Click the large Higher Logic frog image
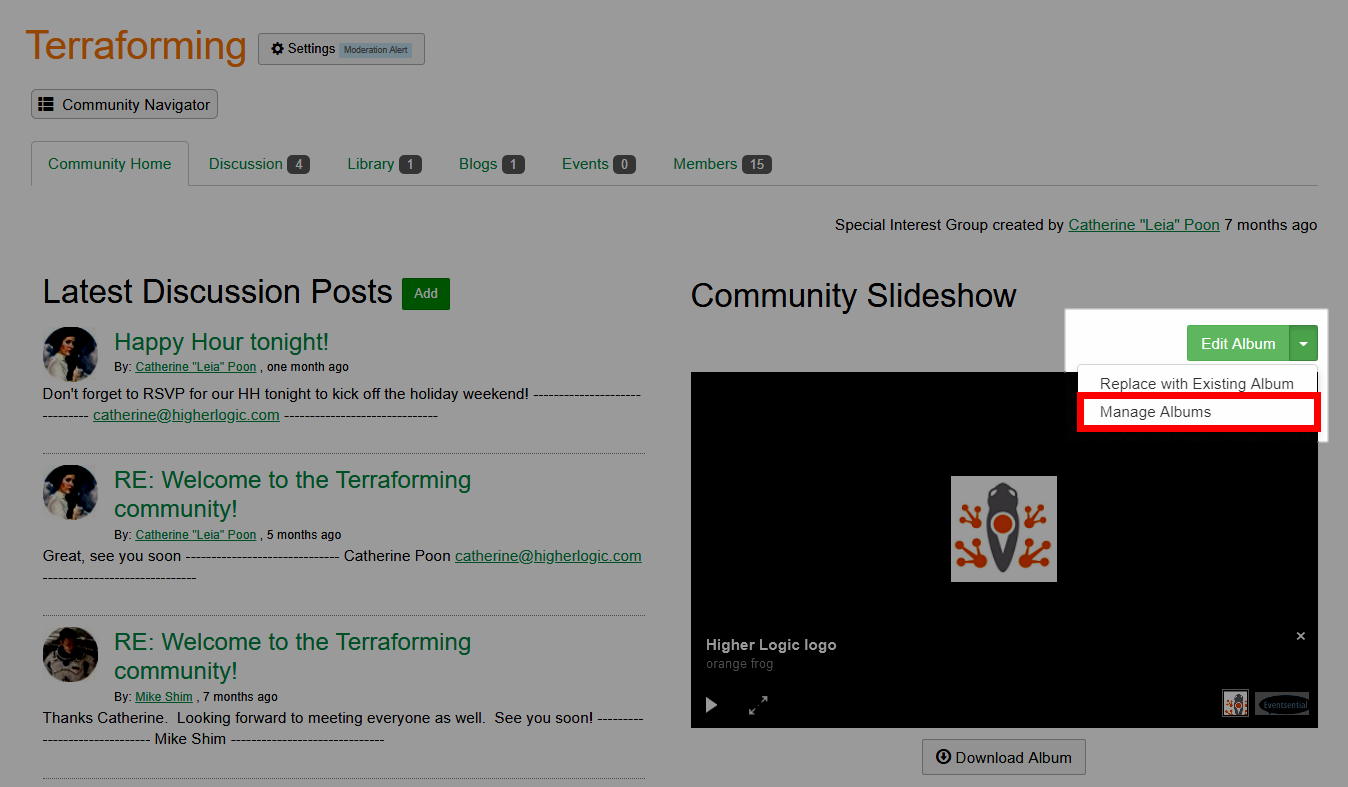The height and width of the screenshot is (787, 1348). (x=1003, y=528)
